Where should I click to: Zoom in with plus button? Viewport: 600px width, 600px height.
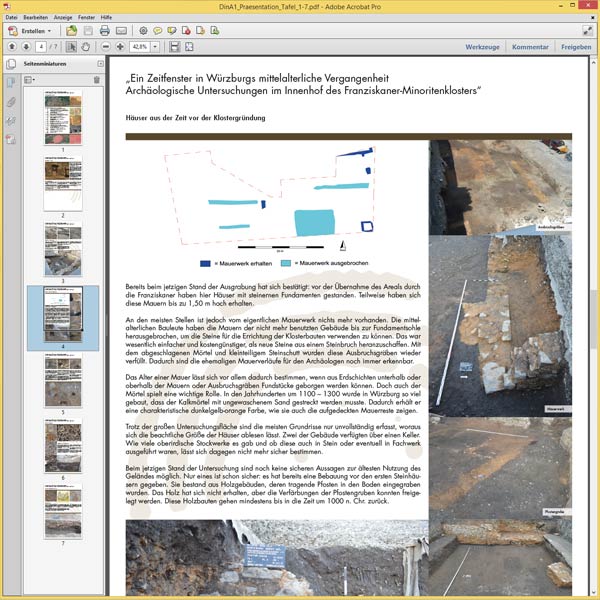120,47
